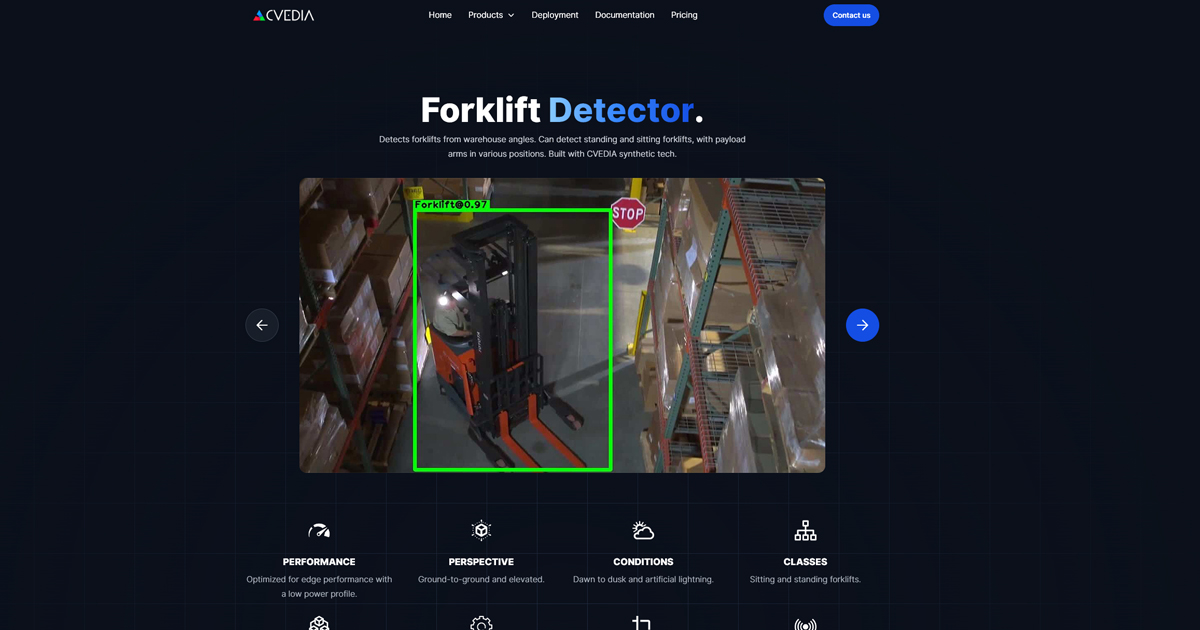Open the Pricing page
Image resolution: width=1200 pixels, height=630 pixels.
tap(684, 15)
